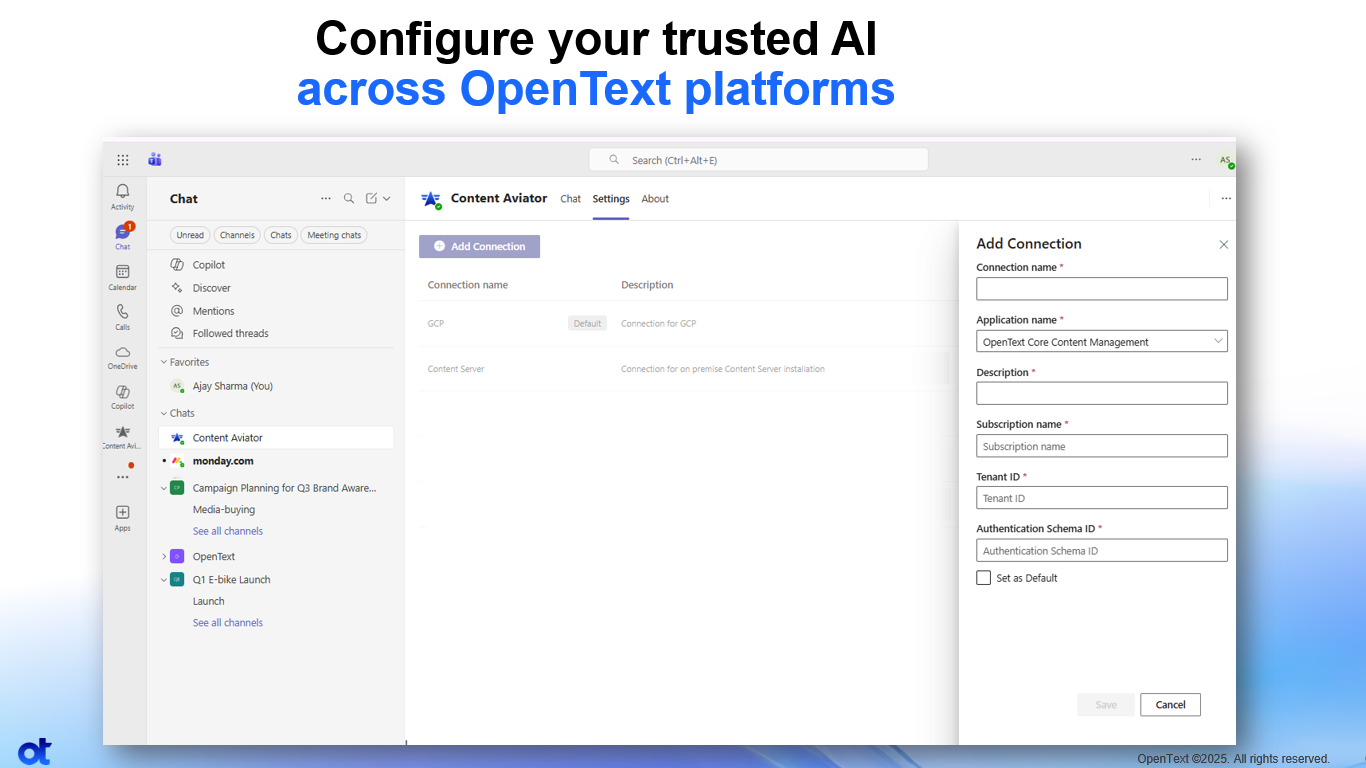This screenshot has width=1366, height=768.
Task: Open the Media-buying channel
Action: pos(224,510)
